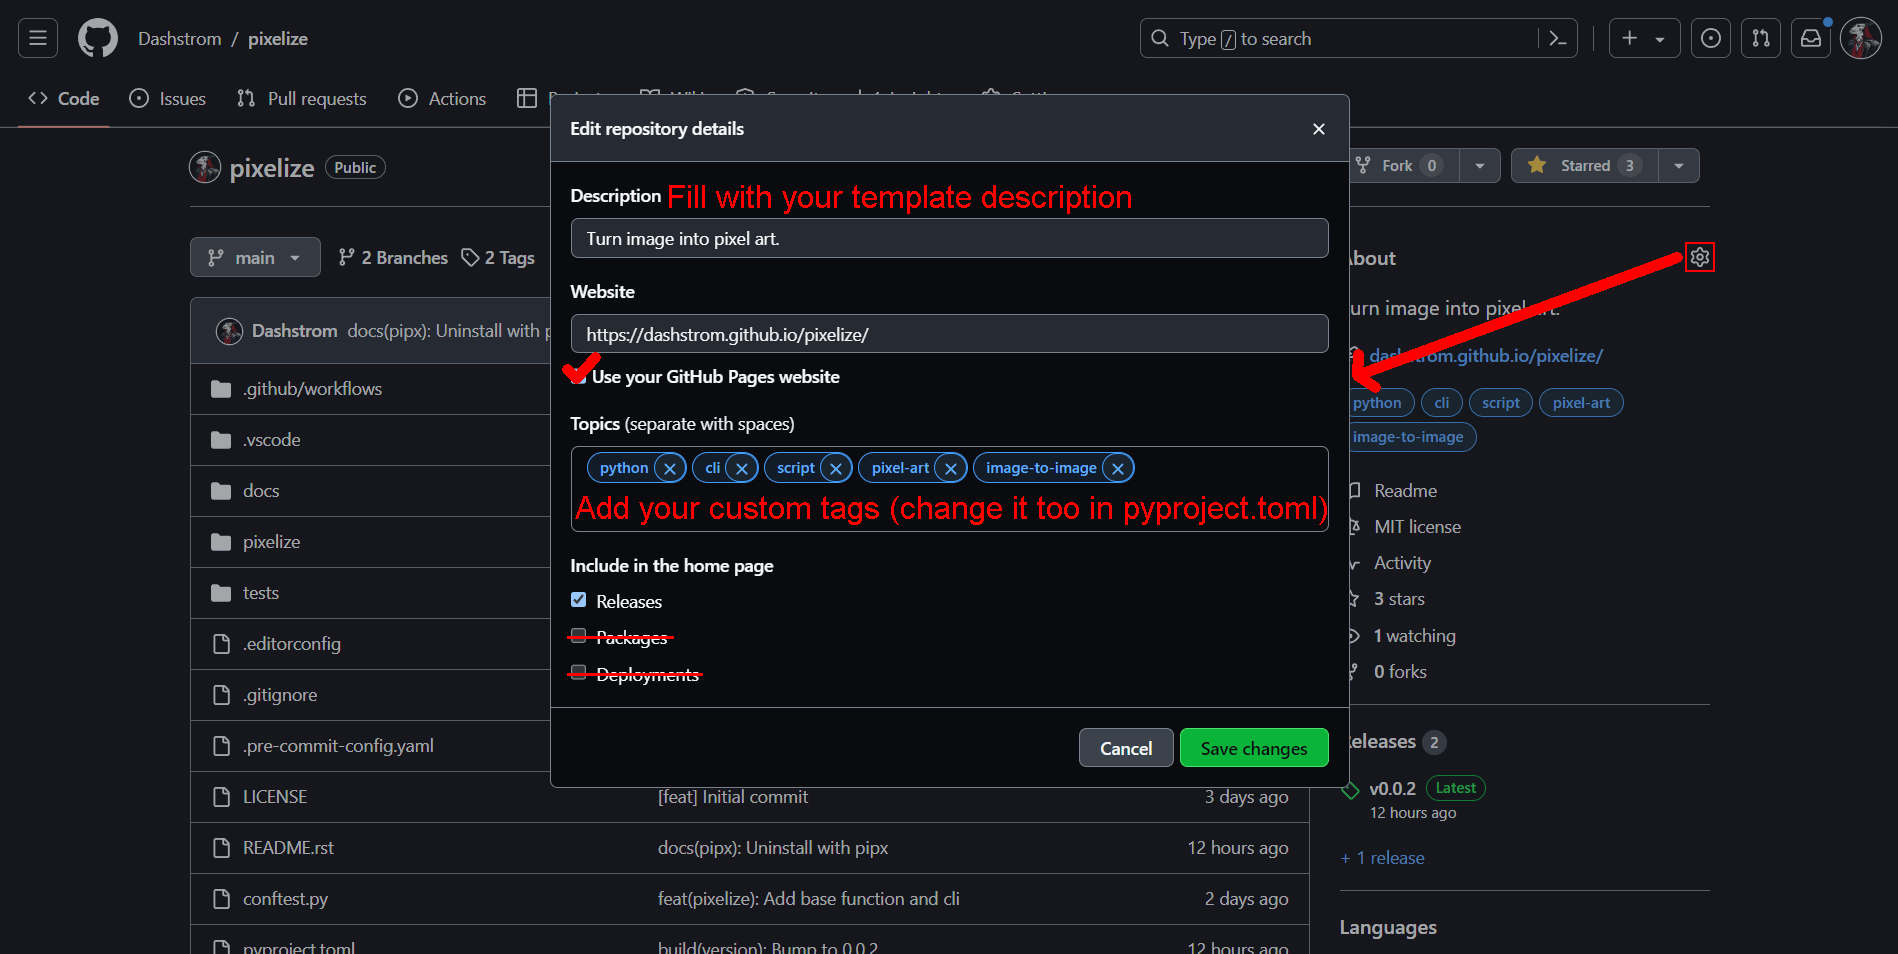Open the notifications inbox icon
Screen dimensions: 1898x954
(x=1811, y=38)
